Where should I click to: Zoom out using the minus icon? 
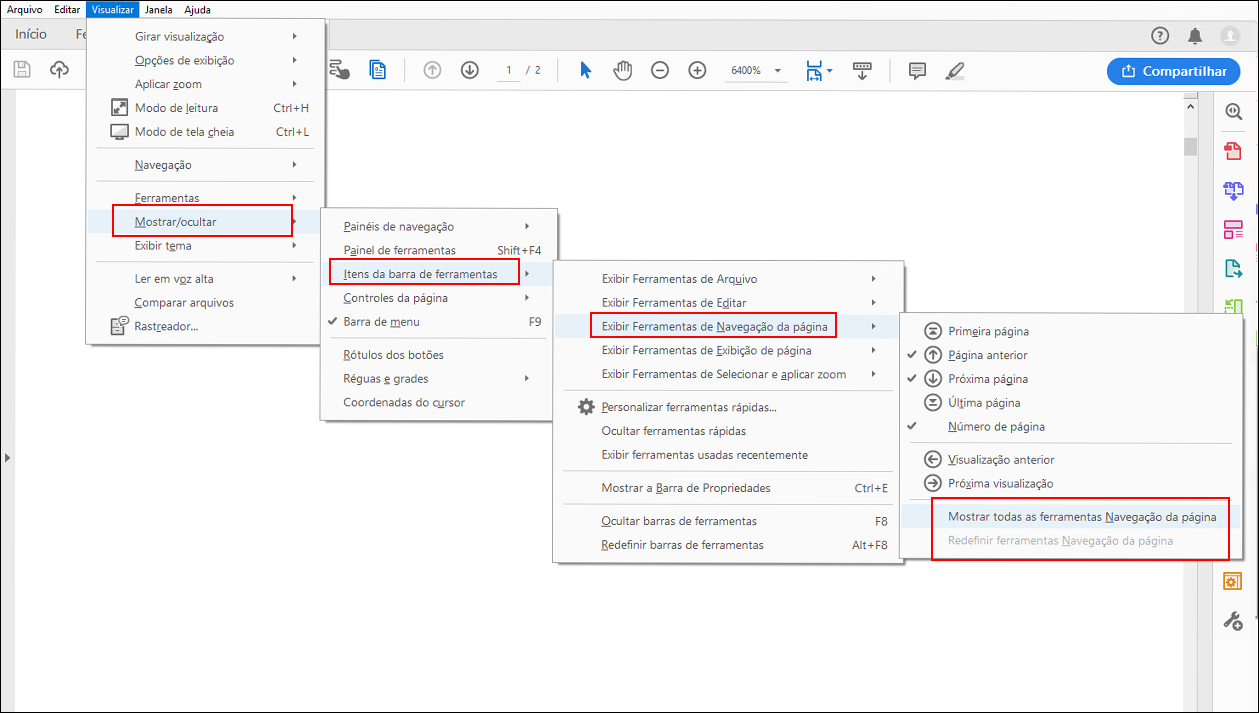tap(659, 70)
